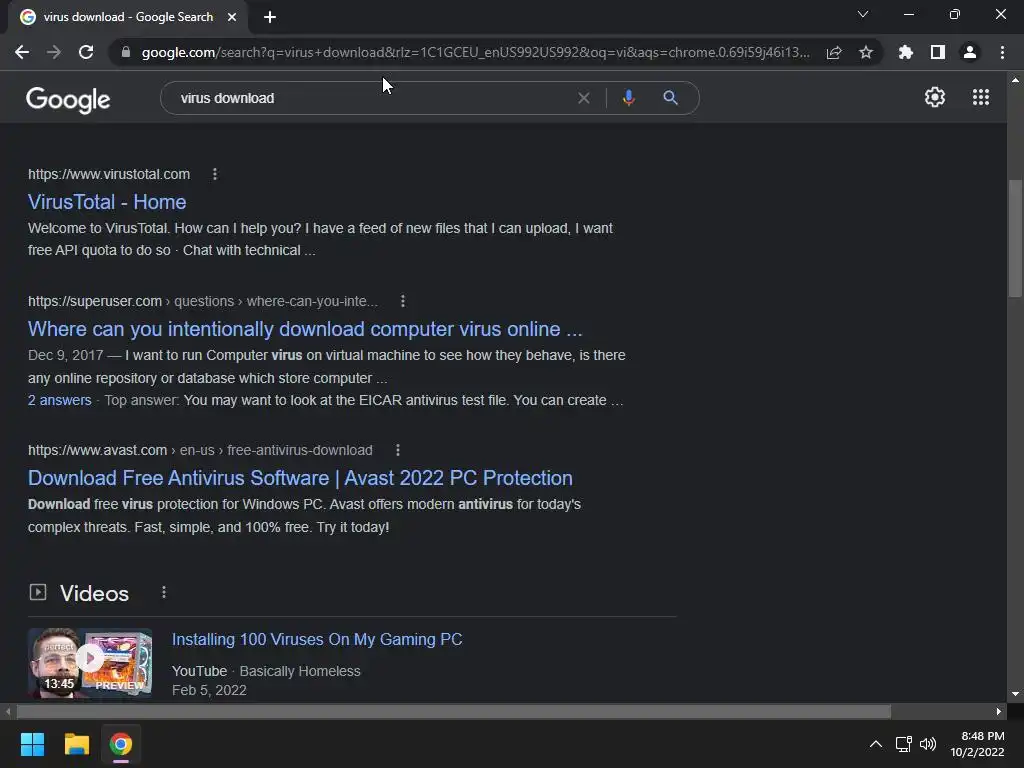Open the 8:48 PM clock and date
Screen dimensions: 1024x768
[x=977, y=744]
